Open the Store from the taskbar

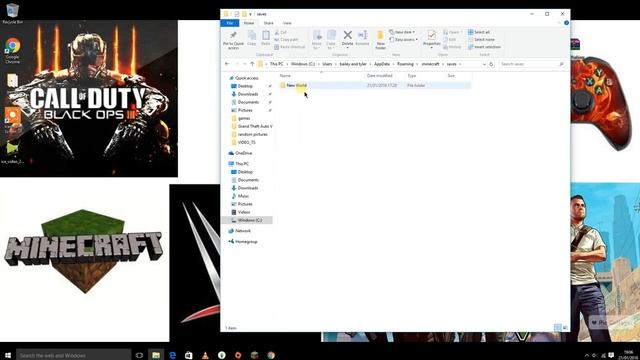[x=189, y=356]
